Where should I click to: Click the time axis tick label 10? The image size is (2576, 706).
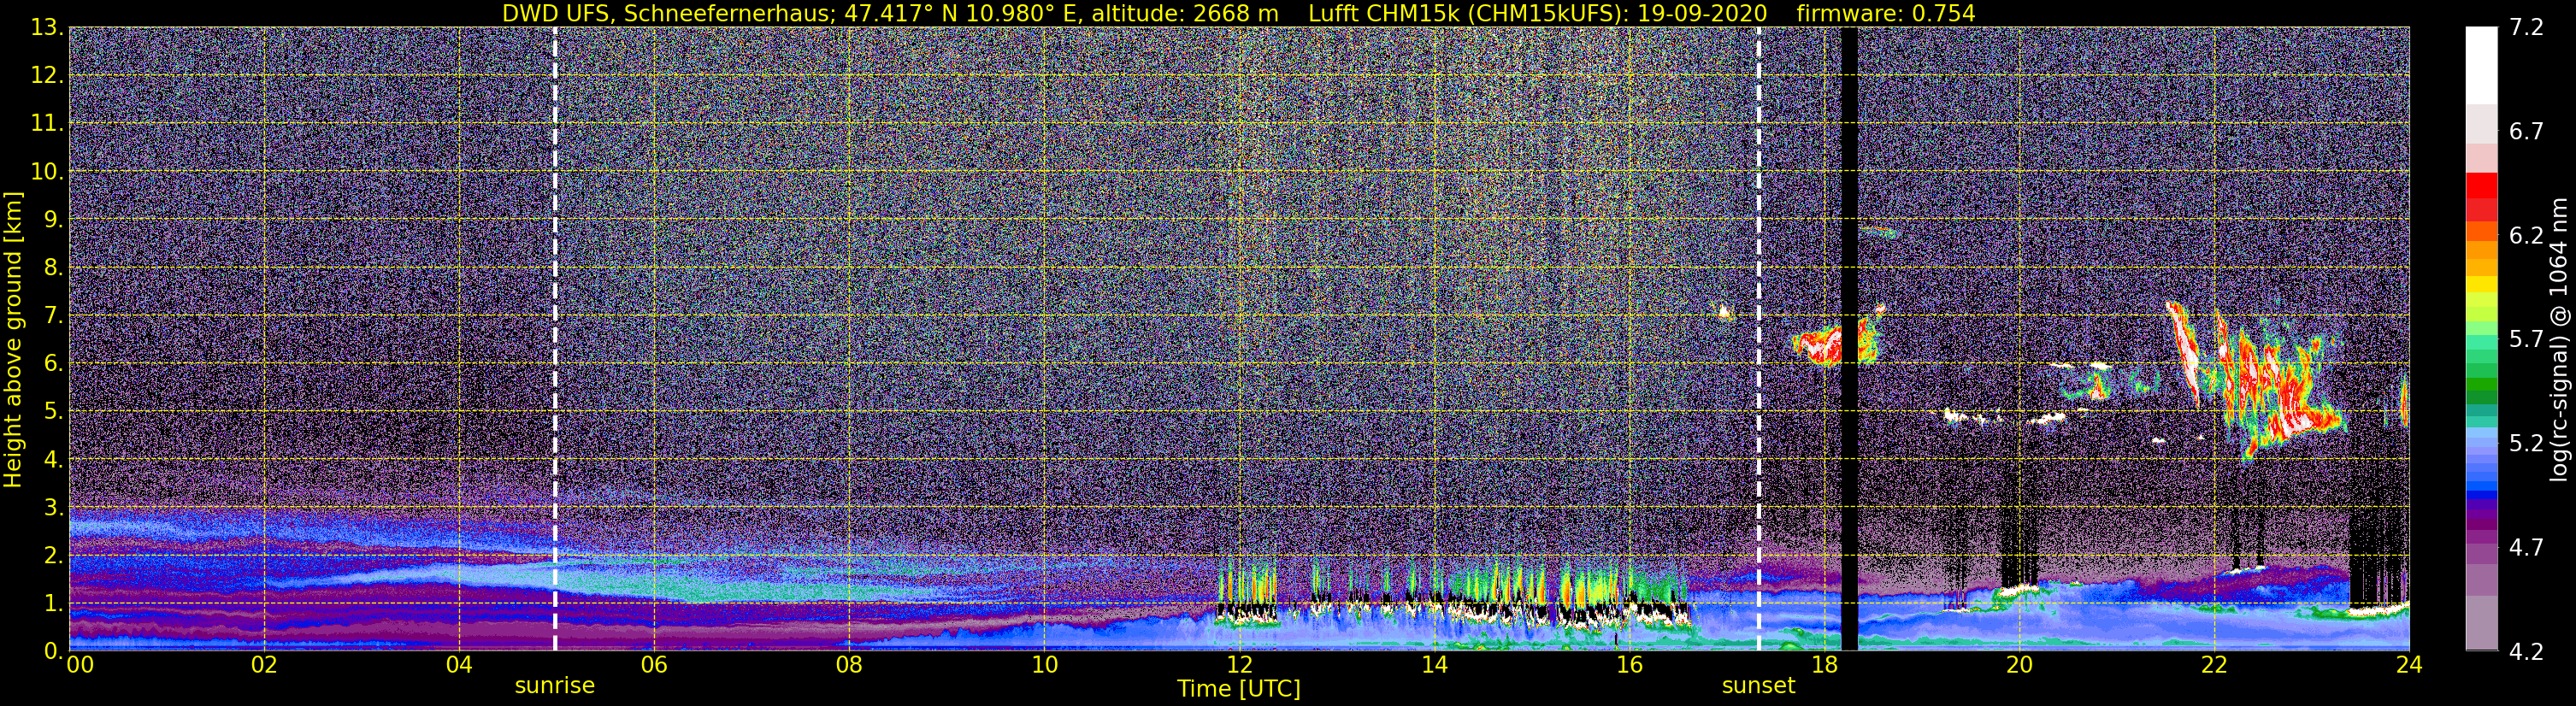pyautogui.click(x=1043, y=665)
